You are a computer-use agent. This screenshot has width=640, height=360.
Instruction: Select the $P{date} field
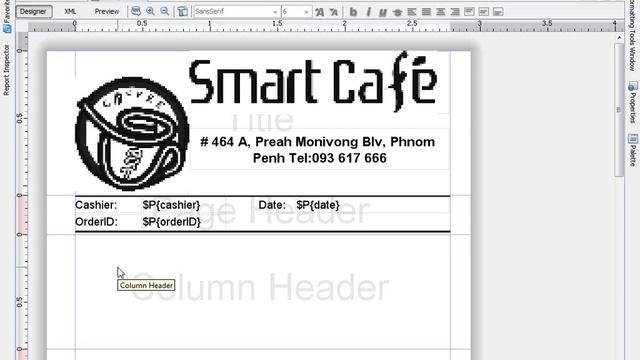[x=318, y=205]
